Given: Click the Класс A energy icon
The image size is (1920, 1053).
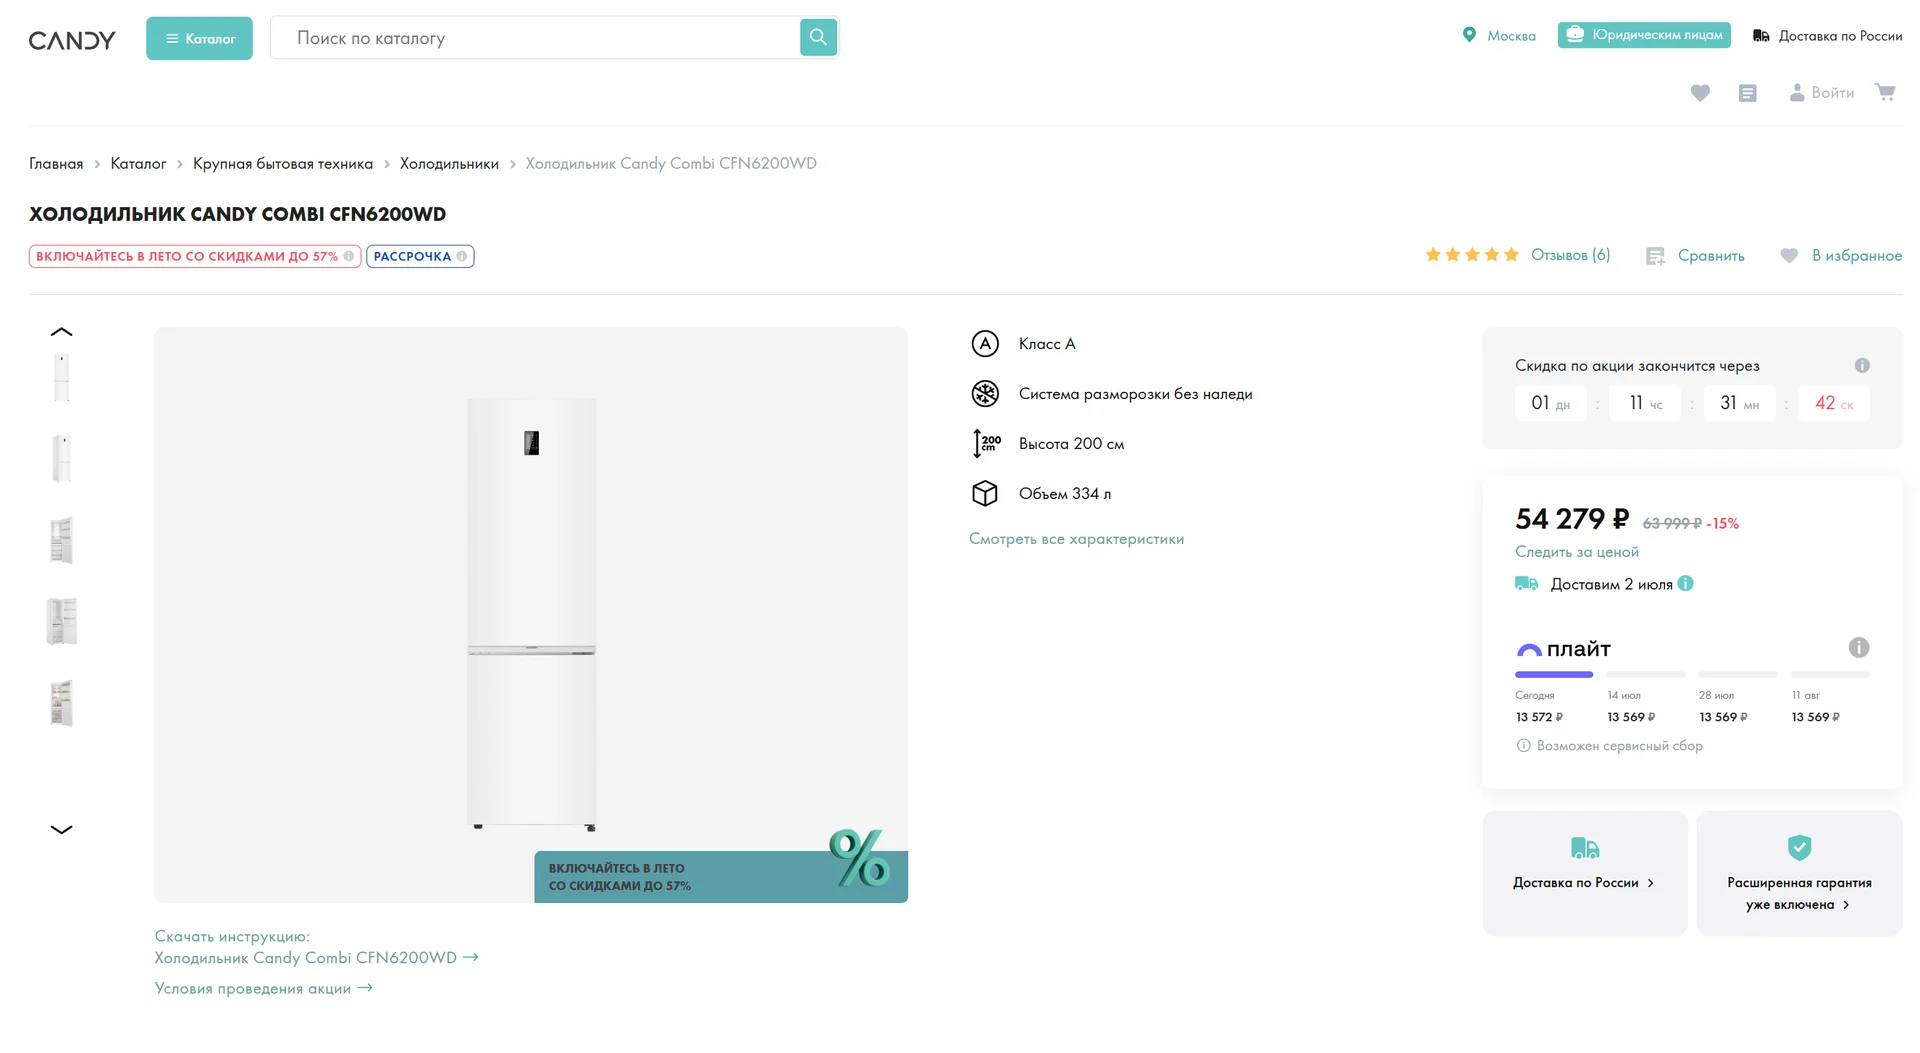Looking at the screenshot, I should point(985,344).
